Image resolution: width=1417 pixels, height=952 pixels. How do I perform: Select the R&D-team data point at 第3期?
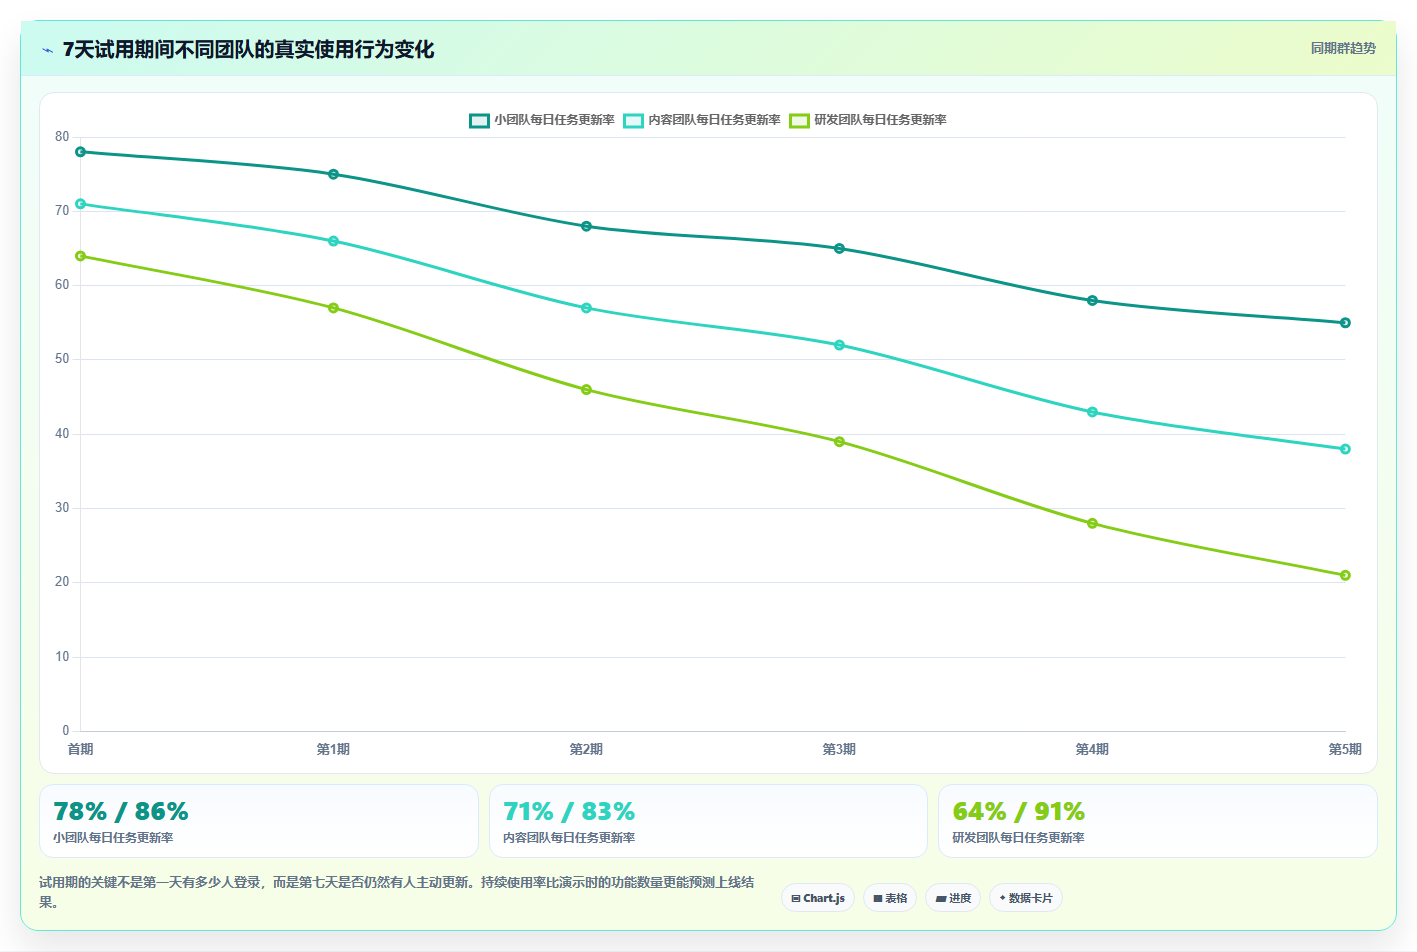[839, 441]
